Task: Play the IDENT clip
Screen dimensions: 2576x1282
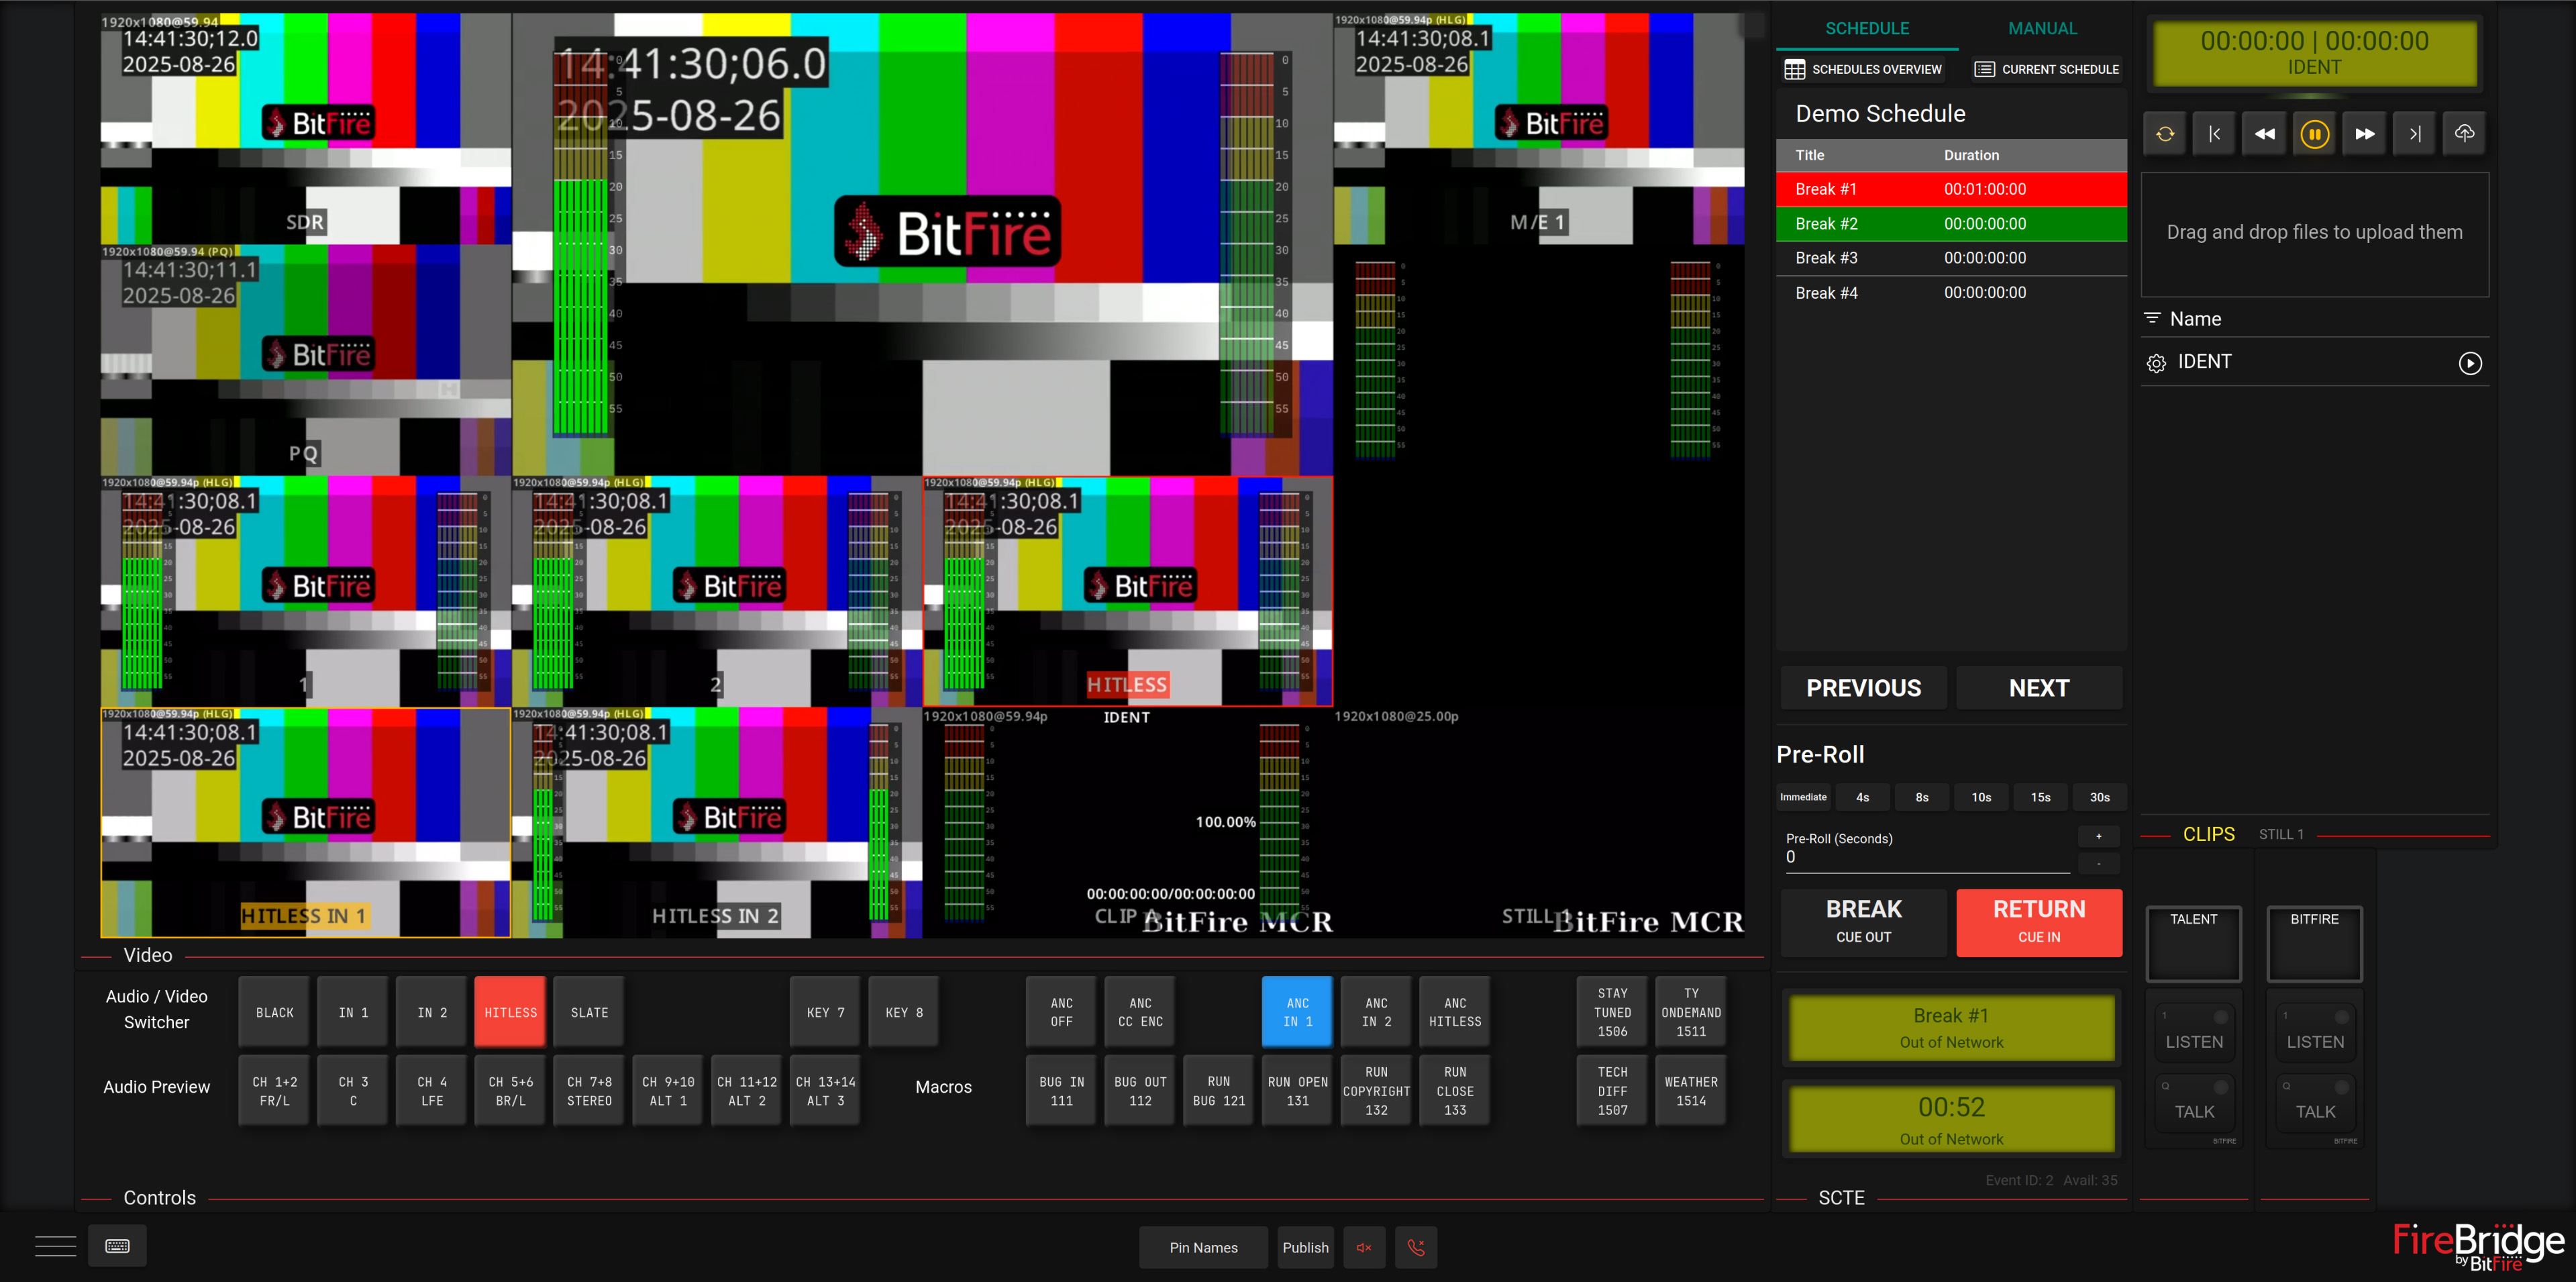Action: tap(2470, 363)
